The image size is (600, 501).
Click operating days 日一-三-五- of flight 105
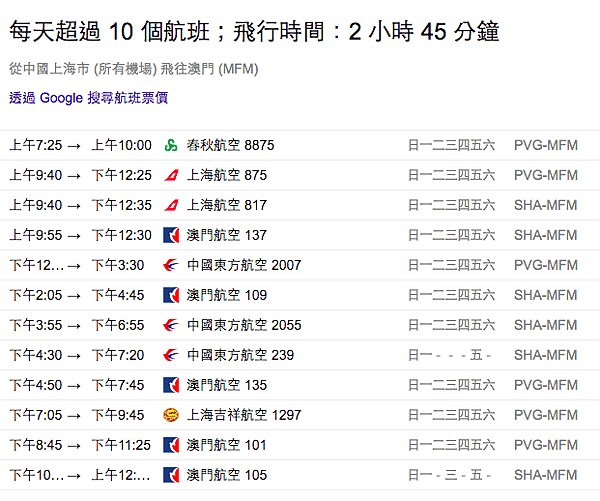click(450, 475)
